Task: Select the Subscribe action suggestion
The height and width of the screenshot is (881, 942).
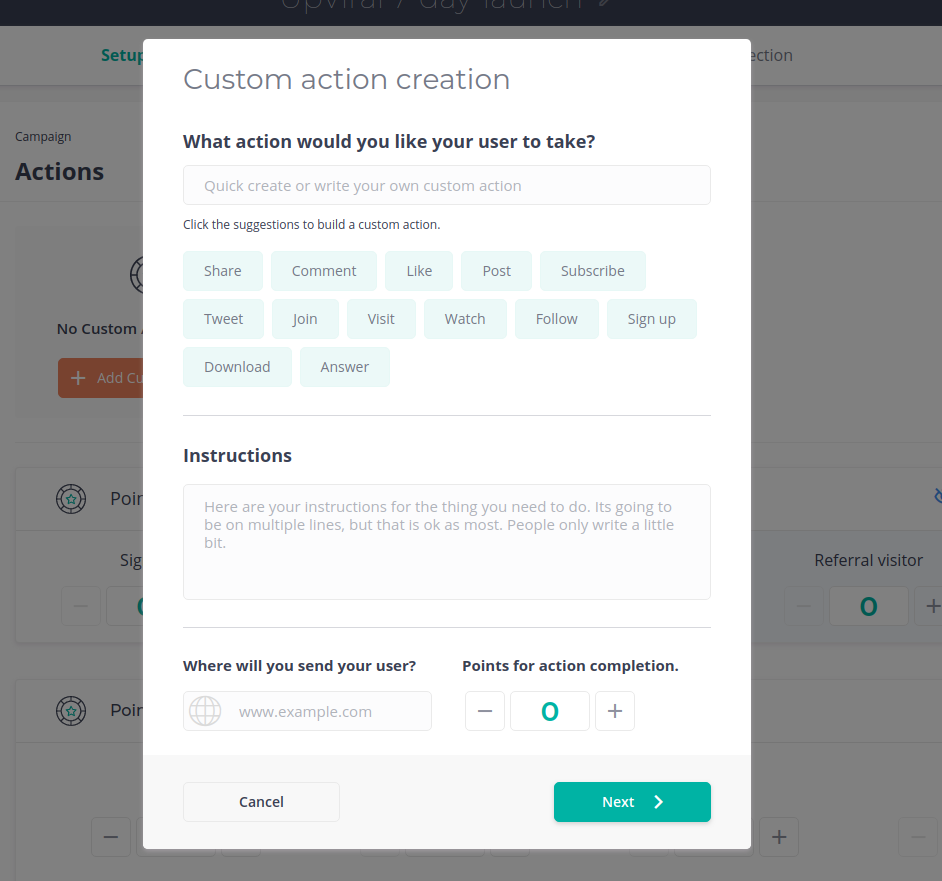Action: (x=592, y=270)
